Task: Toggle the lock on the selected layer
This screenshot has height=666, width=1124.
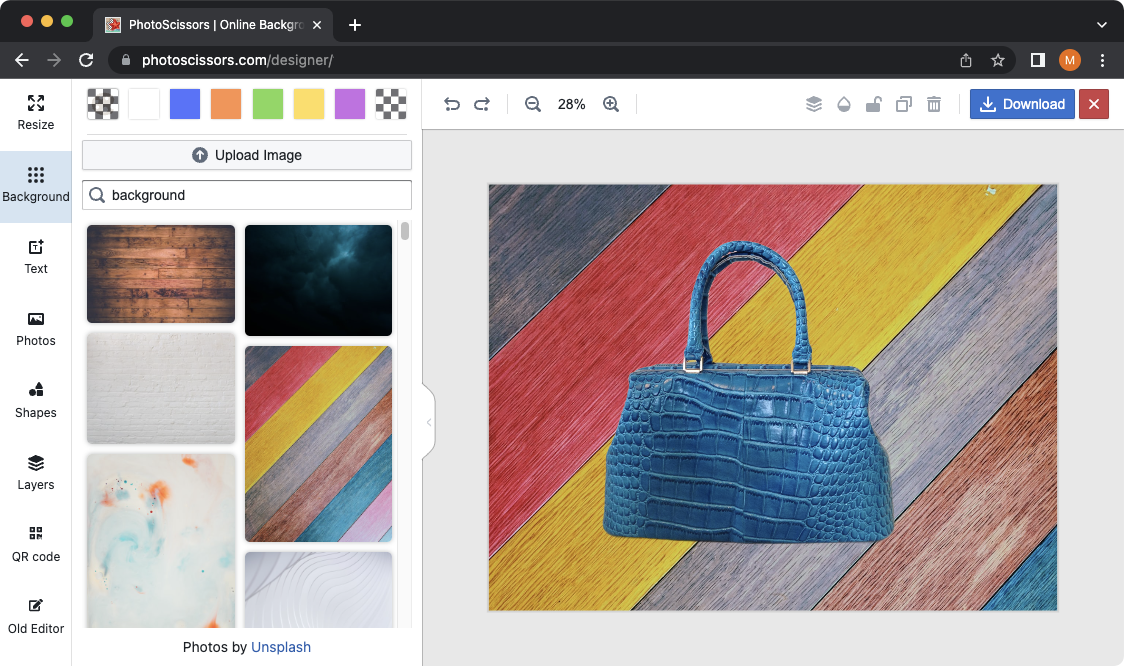Action: coord(874,103)
